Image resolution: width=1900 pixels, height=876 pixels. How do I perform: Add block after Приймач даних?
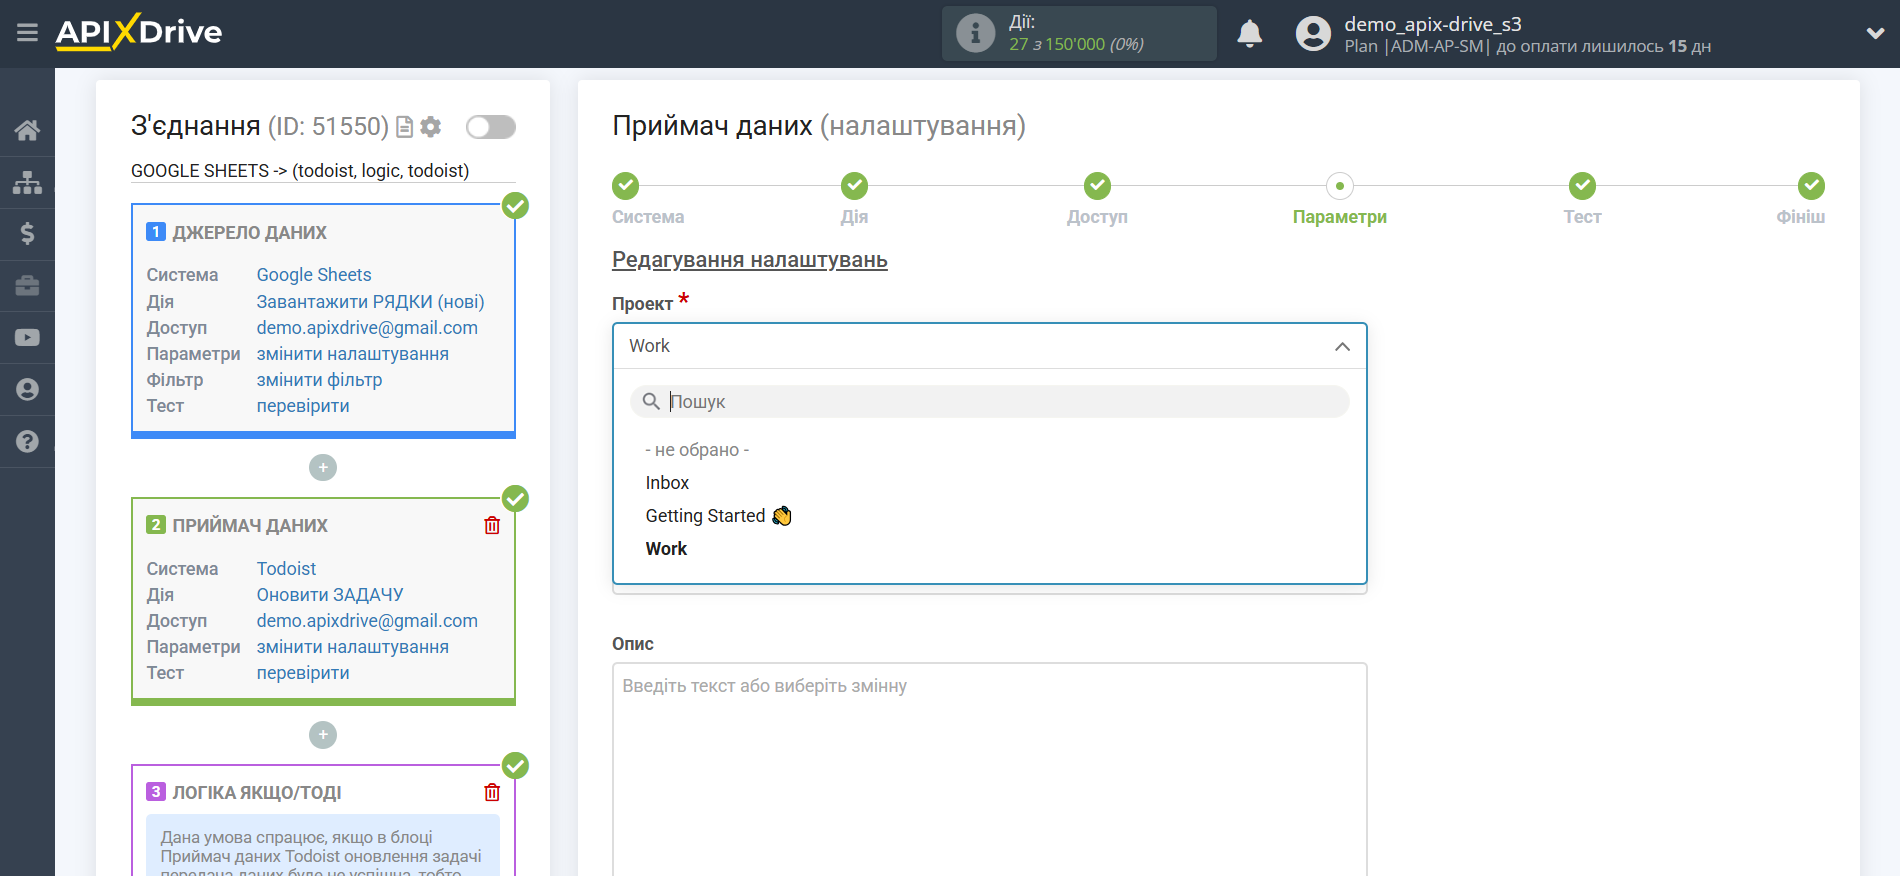pos(323,735)
